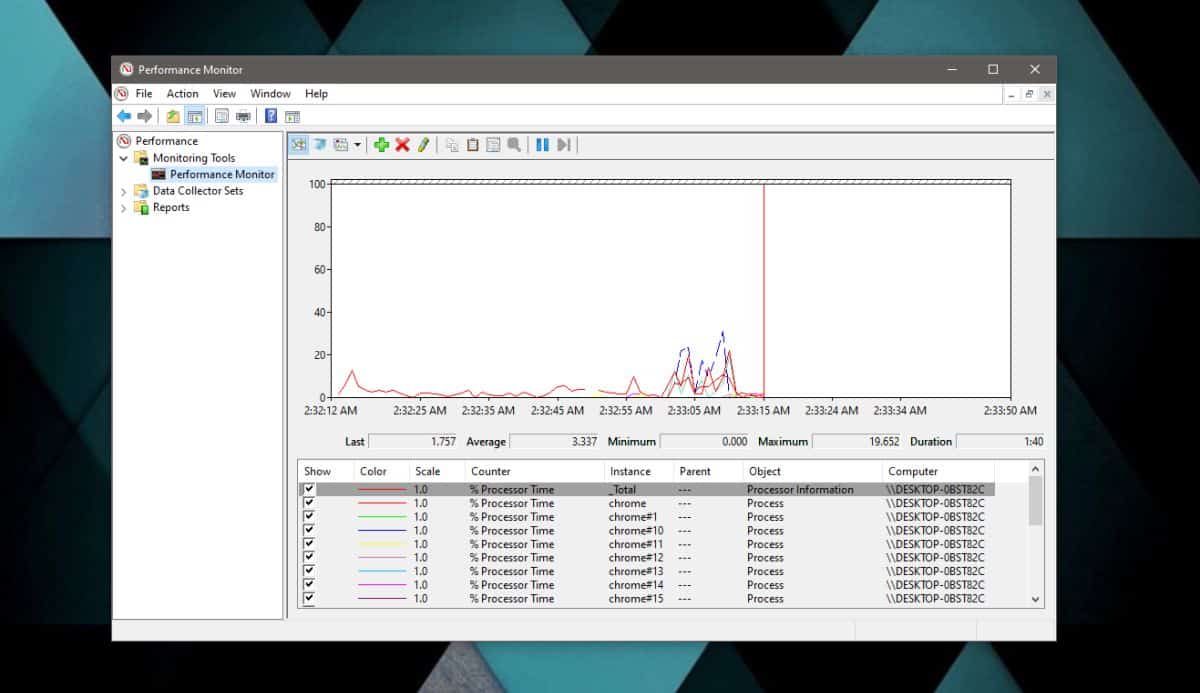Open the File menu
Screen dimensions: 1200x693
[x=144, y=93]
